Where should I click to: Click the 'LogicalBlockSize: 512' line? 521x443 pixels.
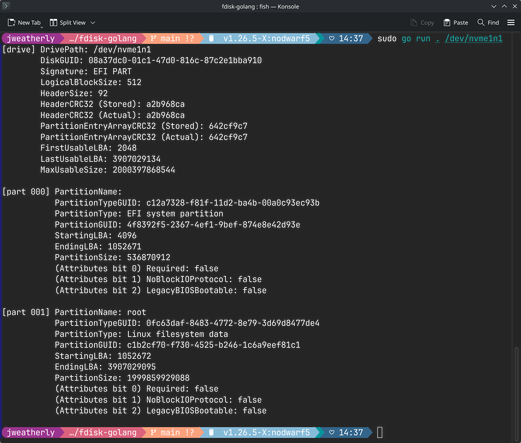91,82
